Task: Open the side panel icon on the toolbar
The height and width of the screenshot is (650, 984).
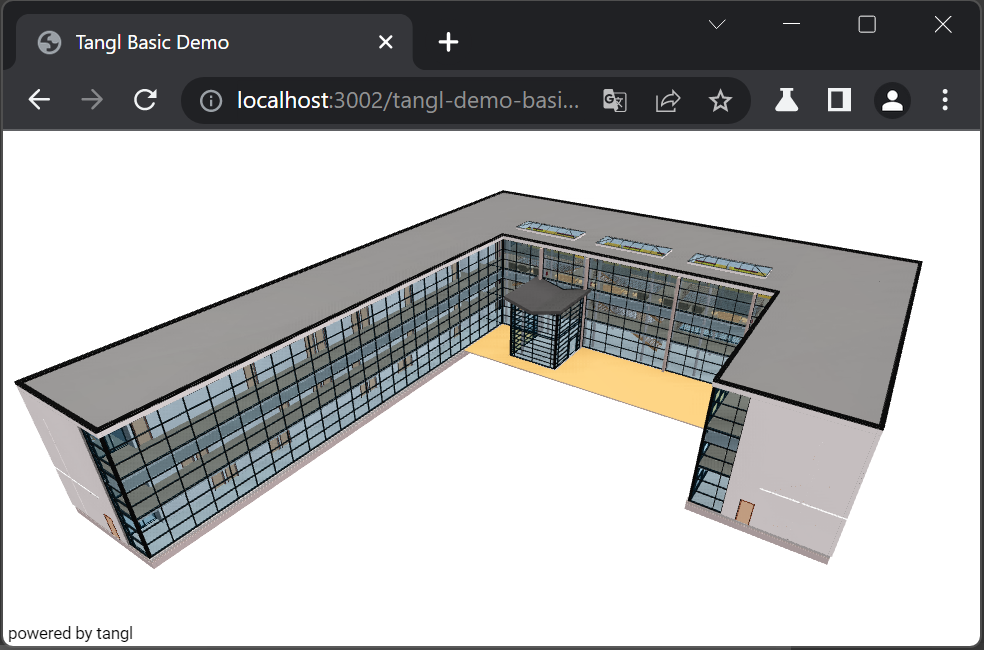Action: pos(838,100)
